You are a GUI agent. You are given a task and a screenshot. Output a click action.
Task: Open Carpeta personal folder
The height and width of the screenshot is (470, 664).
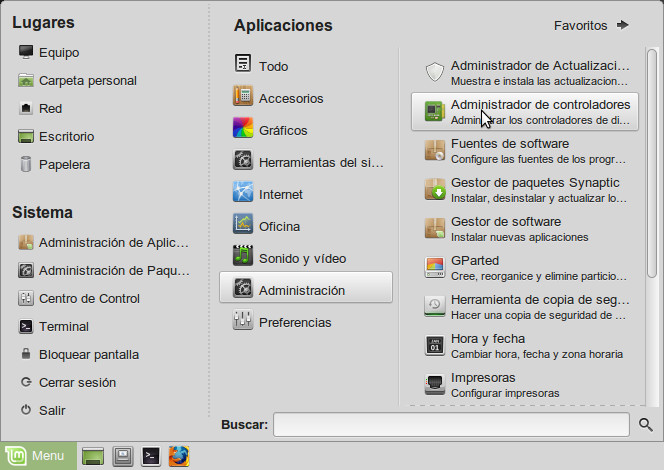click(87, 80)
